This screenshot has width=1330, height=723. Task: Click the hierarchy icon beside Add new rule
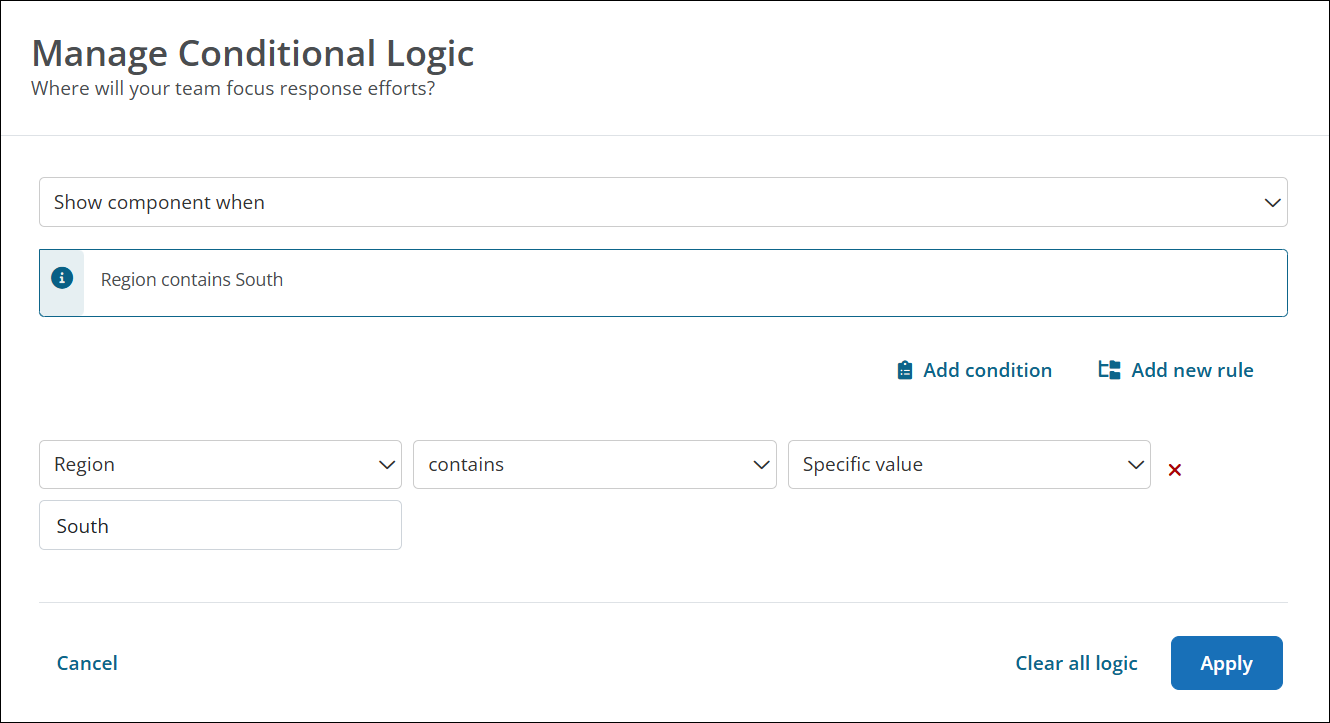coord(1109,370)
